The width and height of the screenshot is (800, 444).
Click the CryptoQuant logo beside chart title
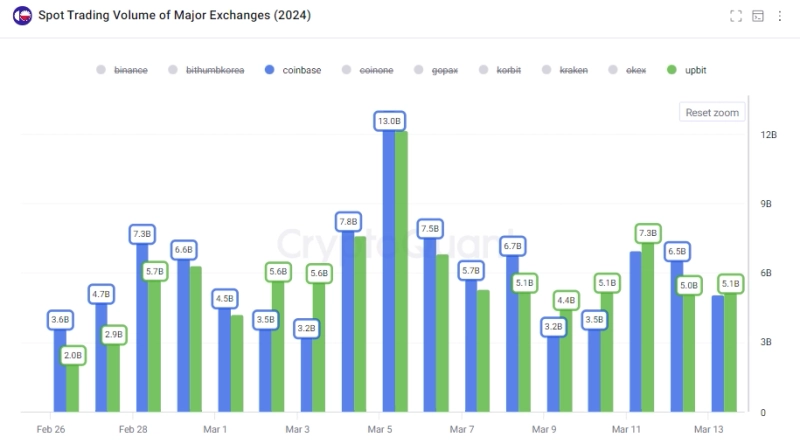point(21,16)
